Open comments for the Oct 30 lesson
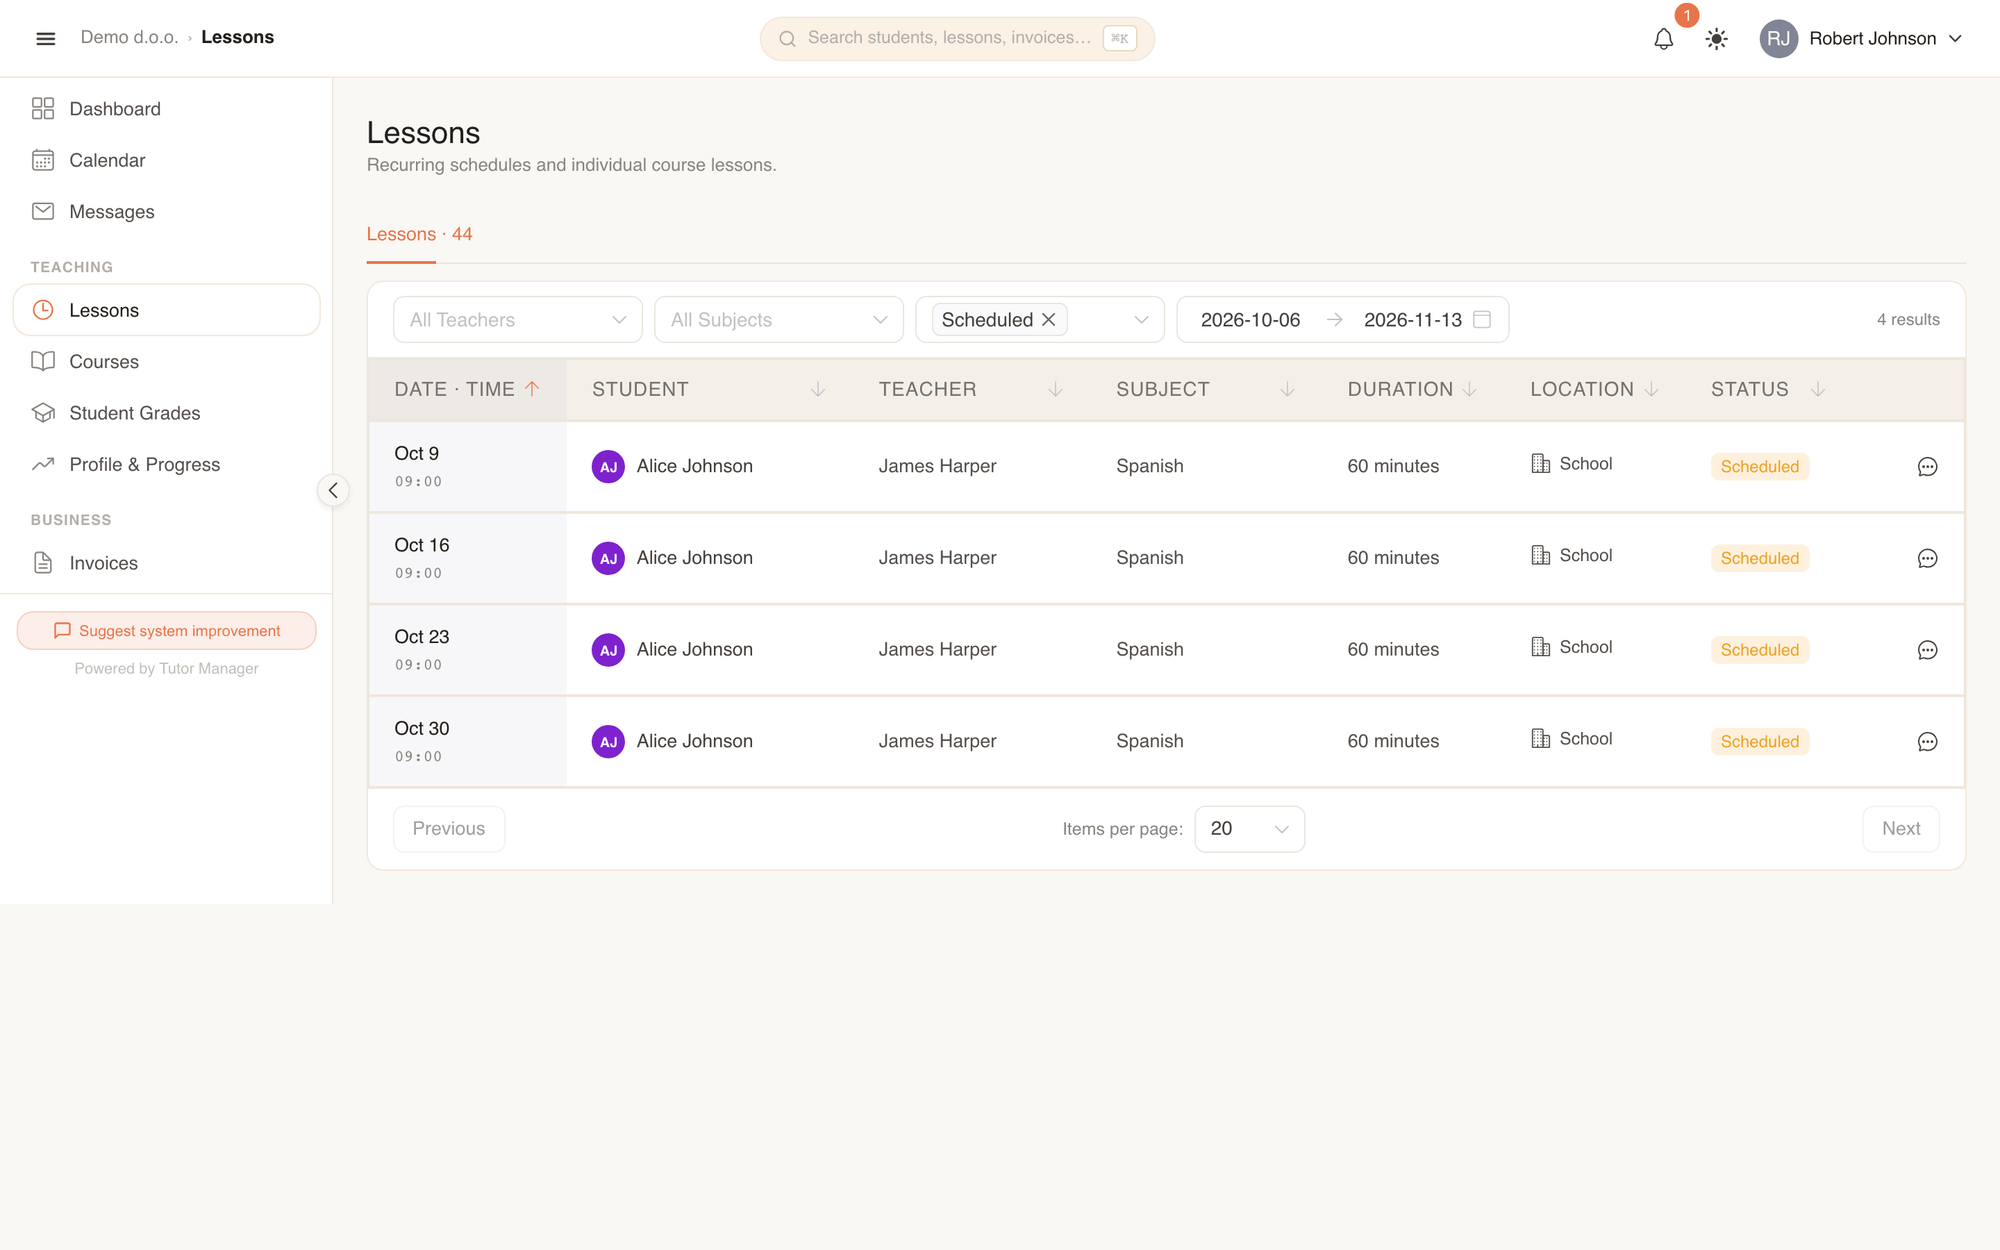This screenshot has width=2000, height=1250. click(x=1927, y=742)
